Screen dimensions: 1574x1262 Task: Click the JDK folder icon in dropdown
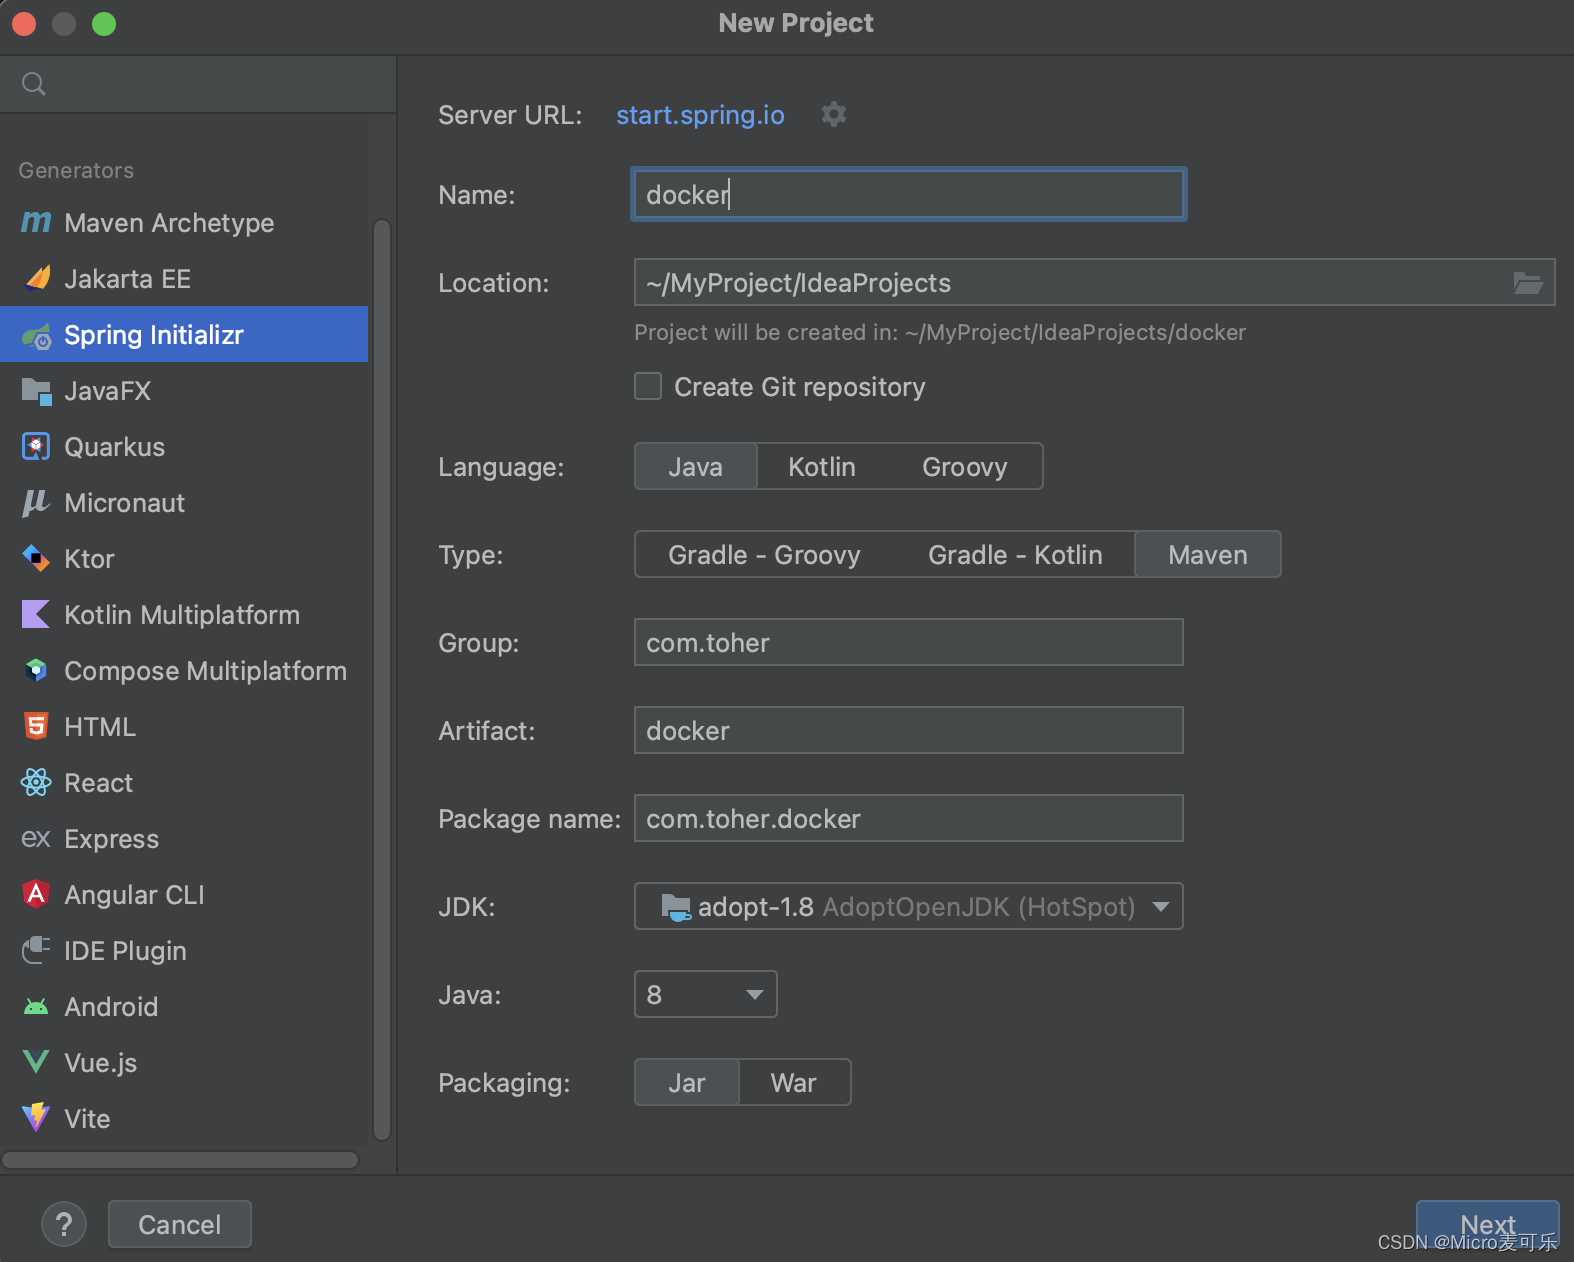point(676,907)
